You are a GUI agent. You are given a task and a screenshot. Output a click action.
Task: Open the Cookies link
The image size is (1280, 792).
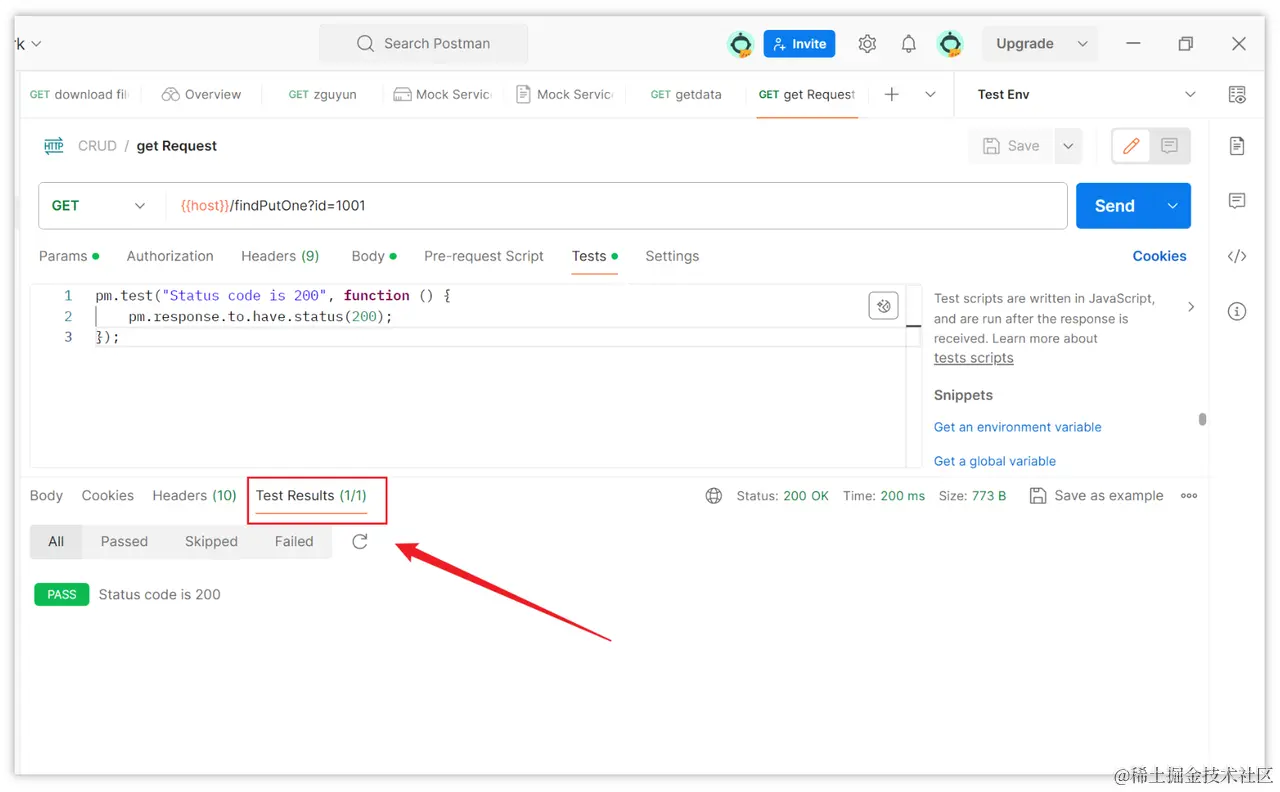click(1159, 256)
